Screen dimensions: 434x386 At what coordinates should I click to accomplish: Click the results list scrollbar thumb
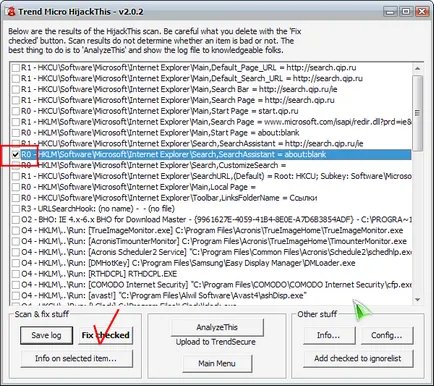click(x=417, y=113)
